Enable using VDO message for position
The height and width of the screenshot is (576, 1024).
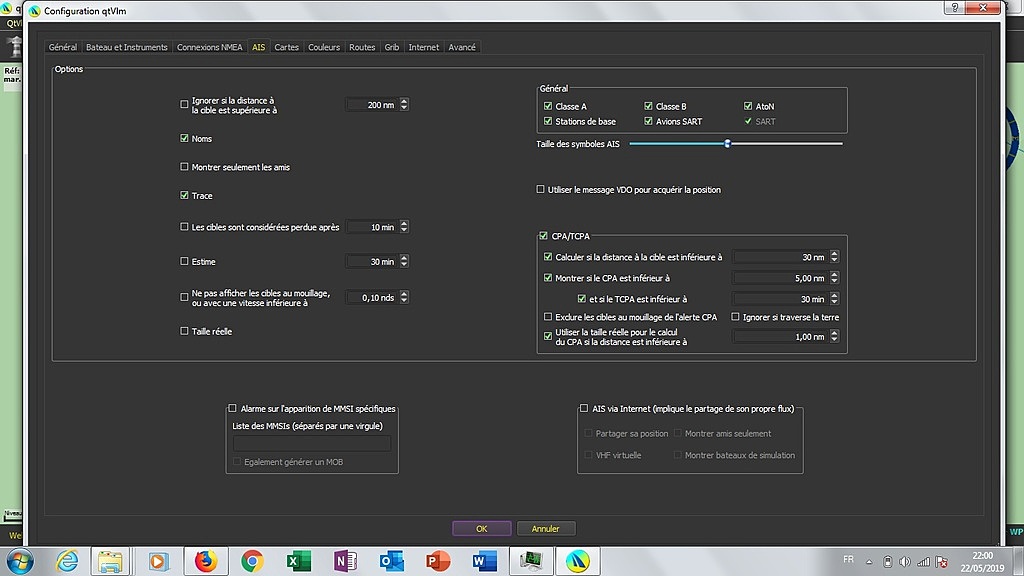point(540,189)
